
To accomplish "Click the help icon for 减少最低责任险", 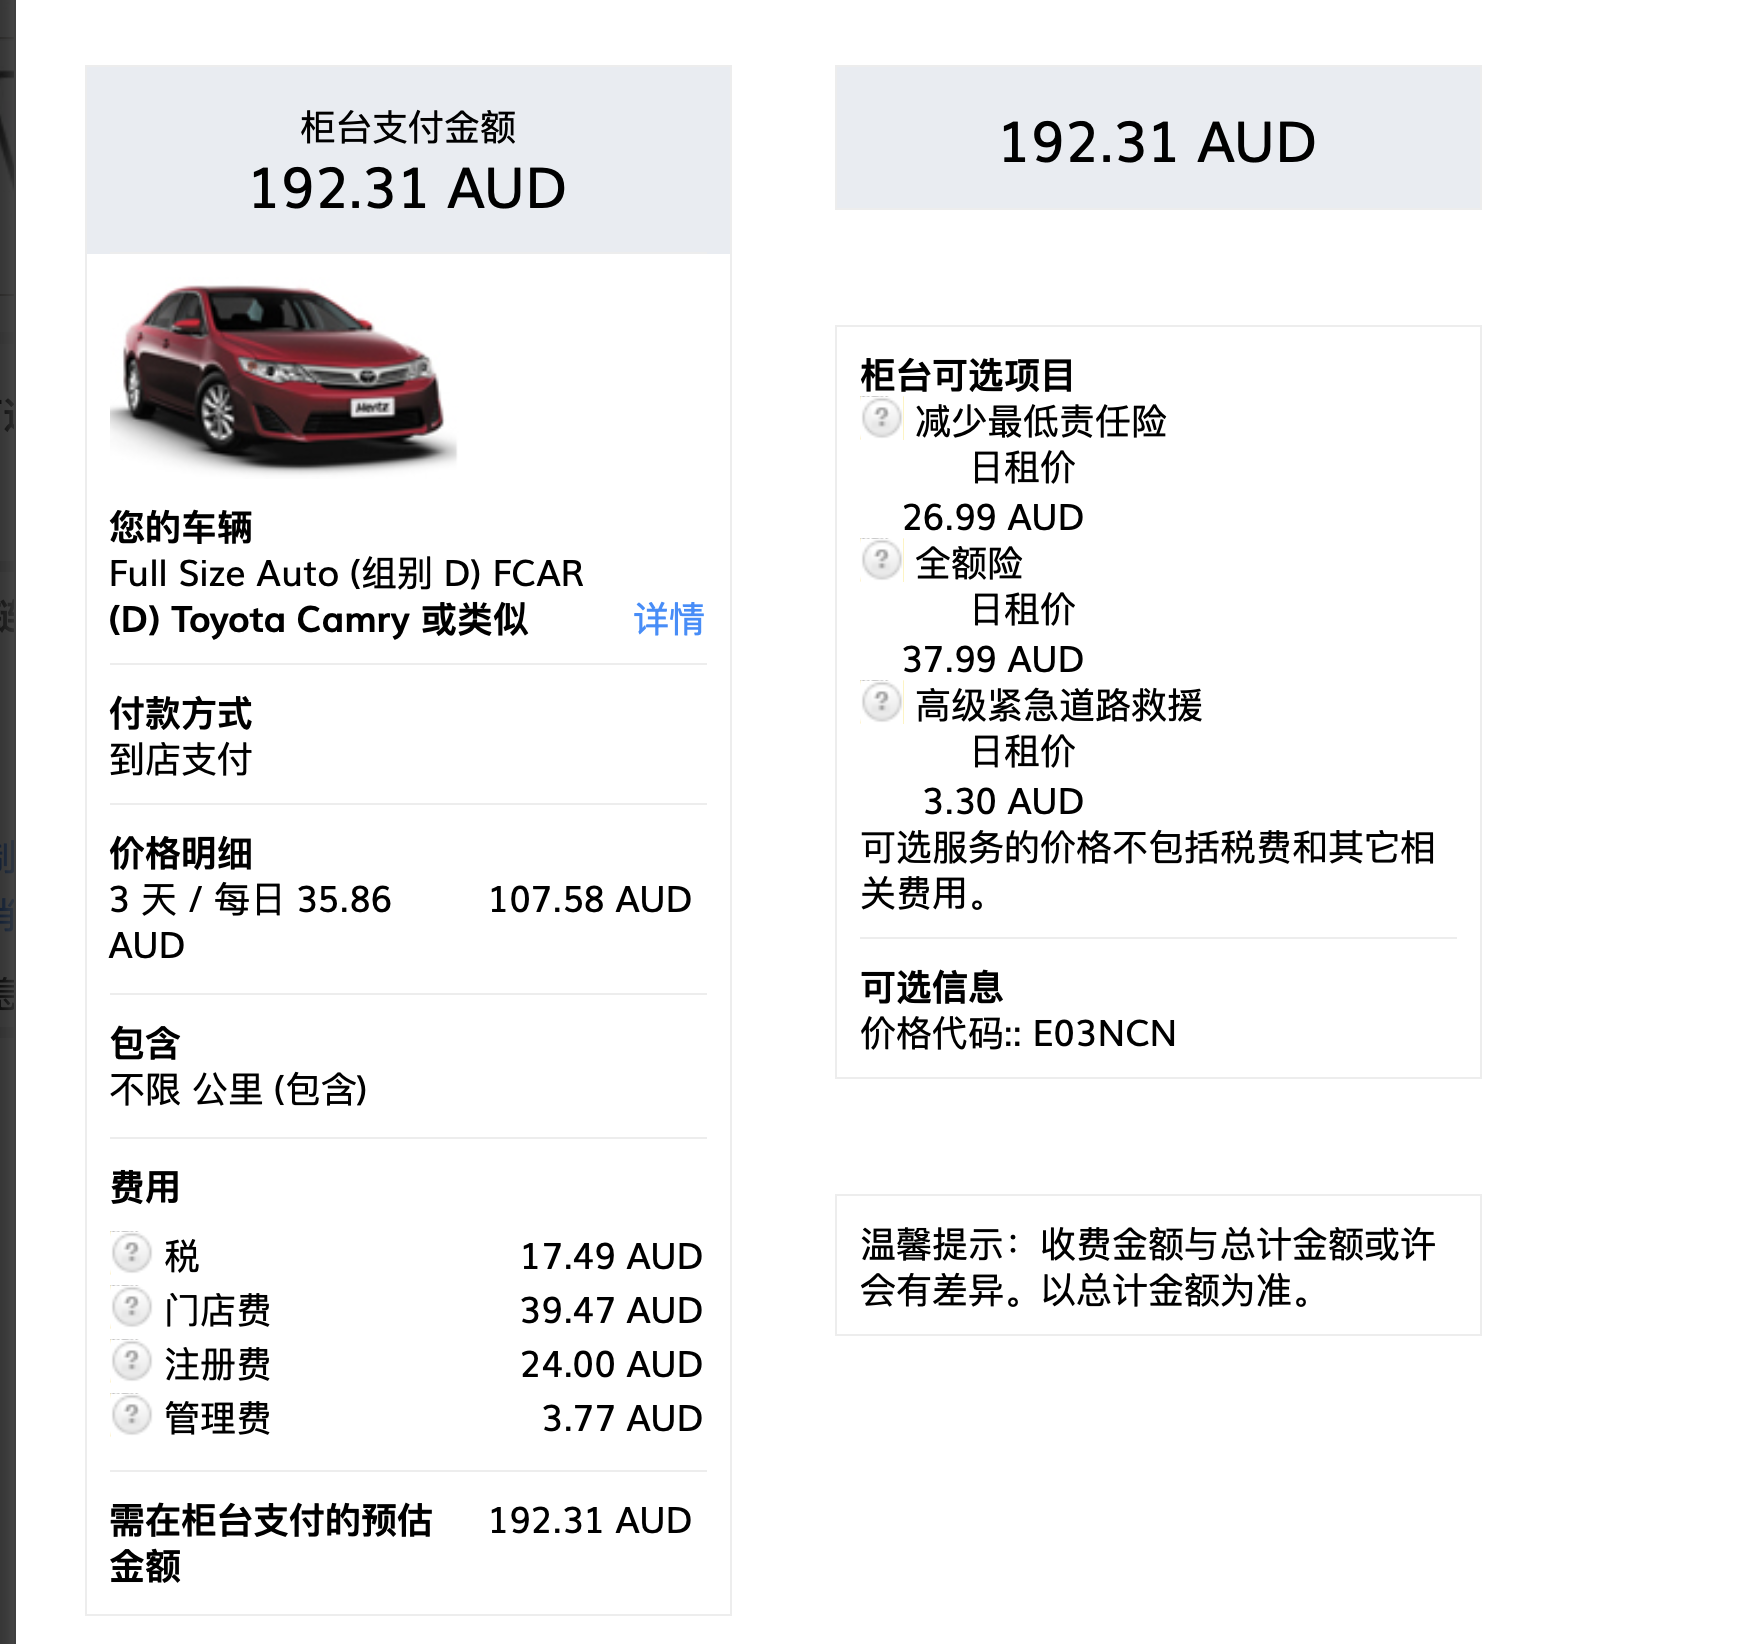I will click(881, 417).
